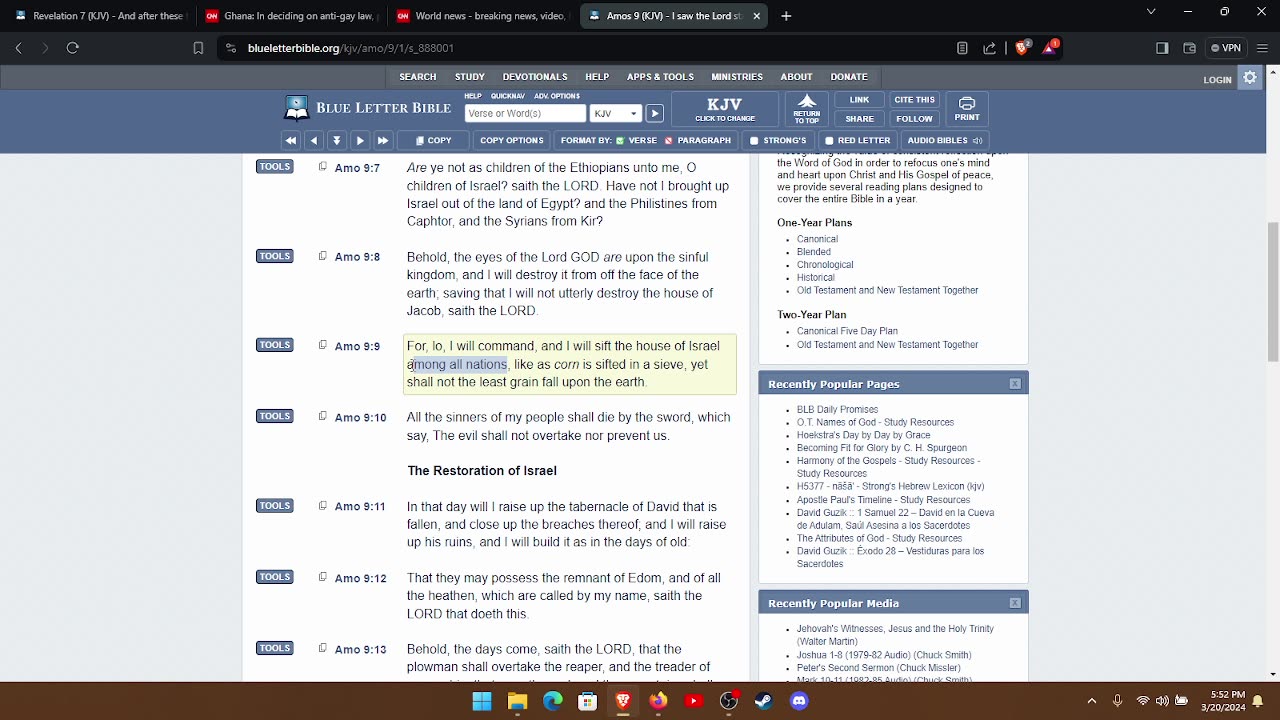Copy verse Amo 9:11 with its copy icon

(322, 505)
